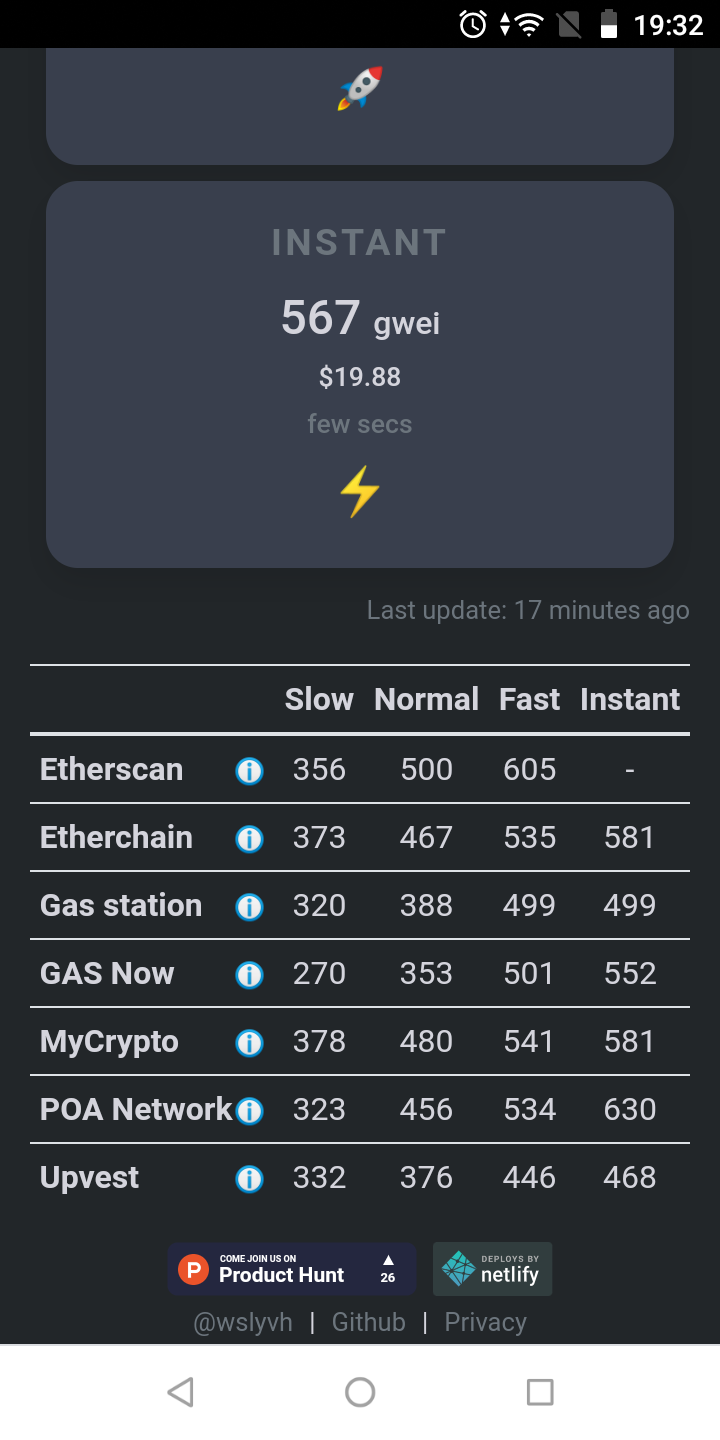
Task: Tap the info icon beside Gas station
Action: point(249,907)
